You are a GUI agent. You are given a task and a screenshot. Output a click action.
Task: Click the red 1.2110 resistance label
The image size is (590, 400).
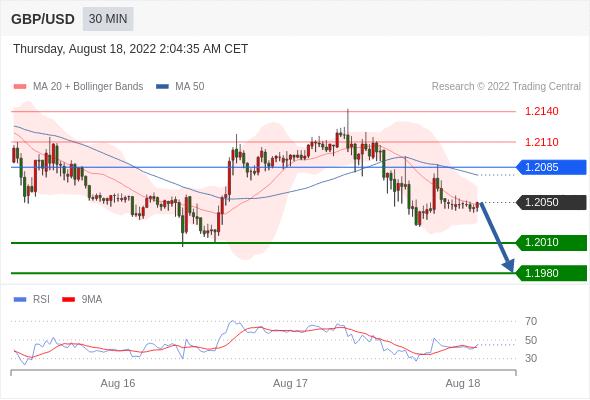click(x=542, y=142)
